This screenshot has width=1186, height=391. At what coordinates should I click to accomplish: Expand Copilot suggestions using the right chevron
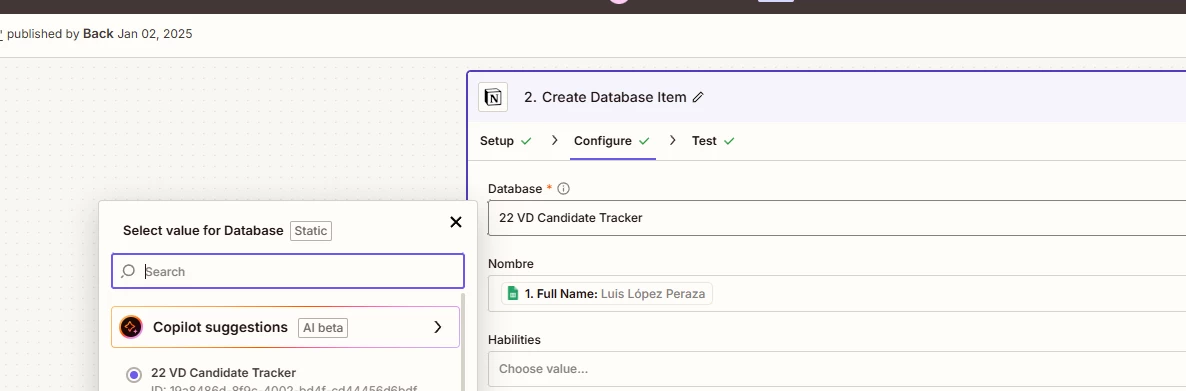pos(437,327)
